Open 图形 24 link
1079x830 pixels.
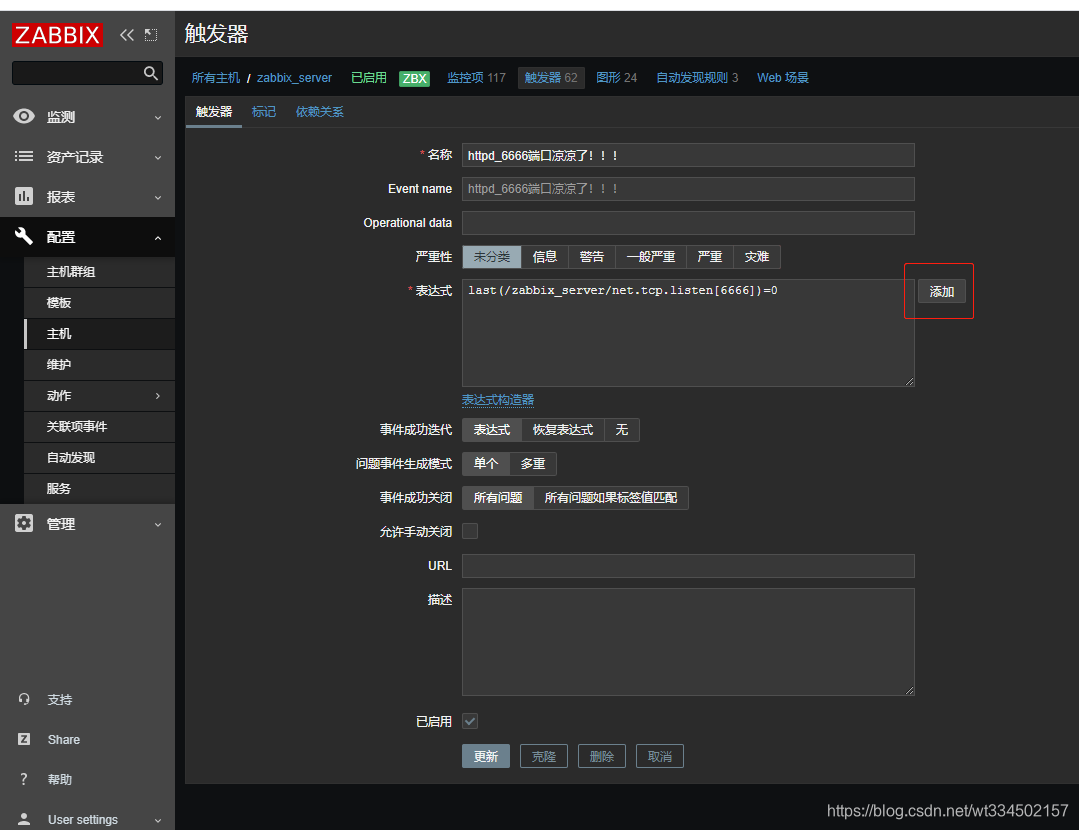pyautogui.click(x=617, y=78)
